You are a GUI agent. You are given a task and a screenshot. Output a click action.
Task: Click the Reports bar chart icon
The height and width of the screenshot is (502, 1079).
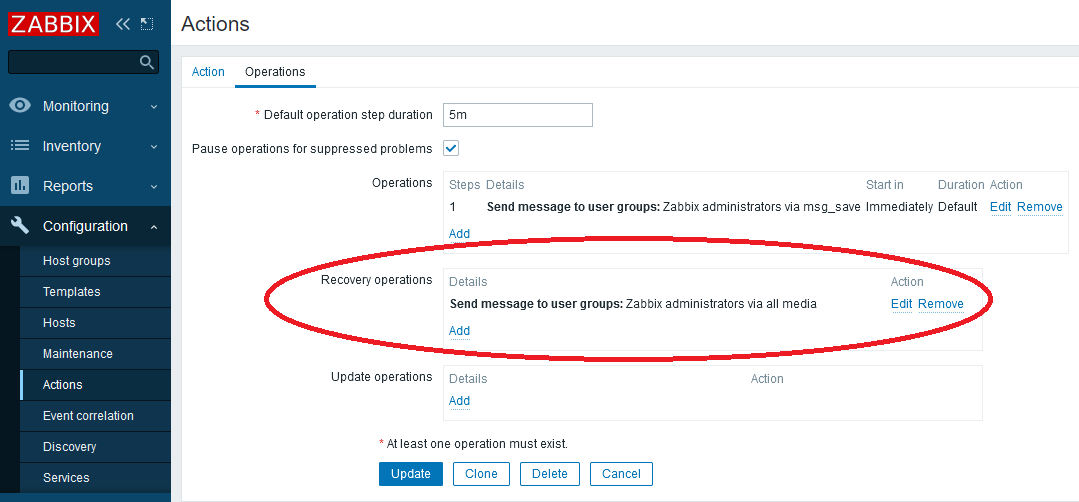click(20, 186)
